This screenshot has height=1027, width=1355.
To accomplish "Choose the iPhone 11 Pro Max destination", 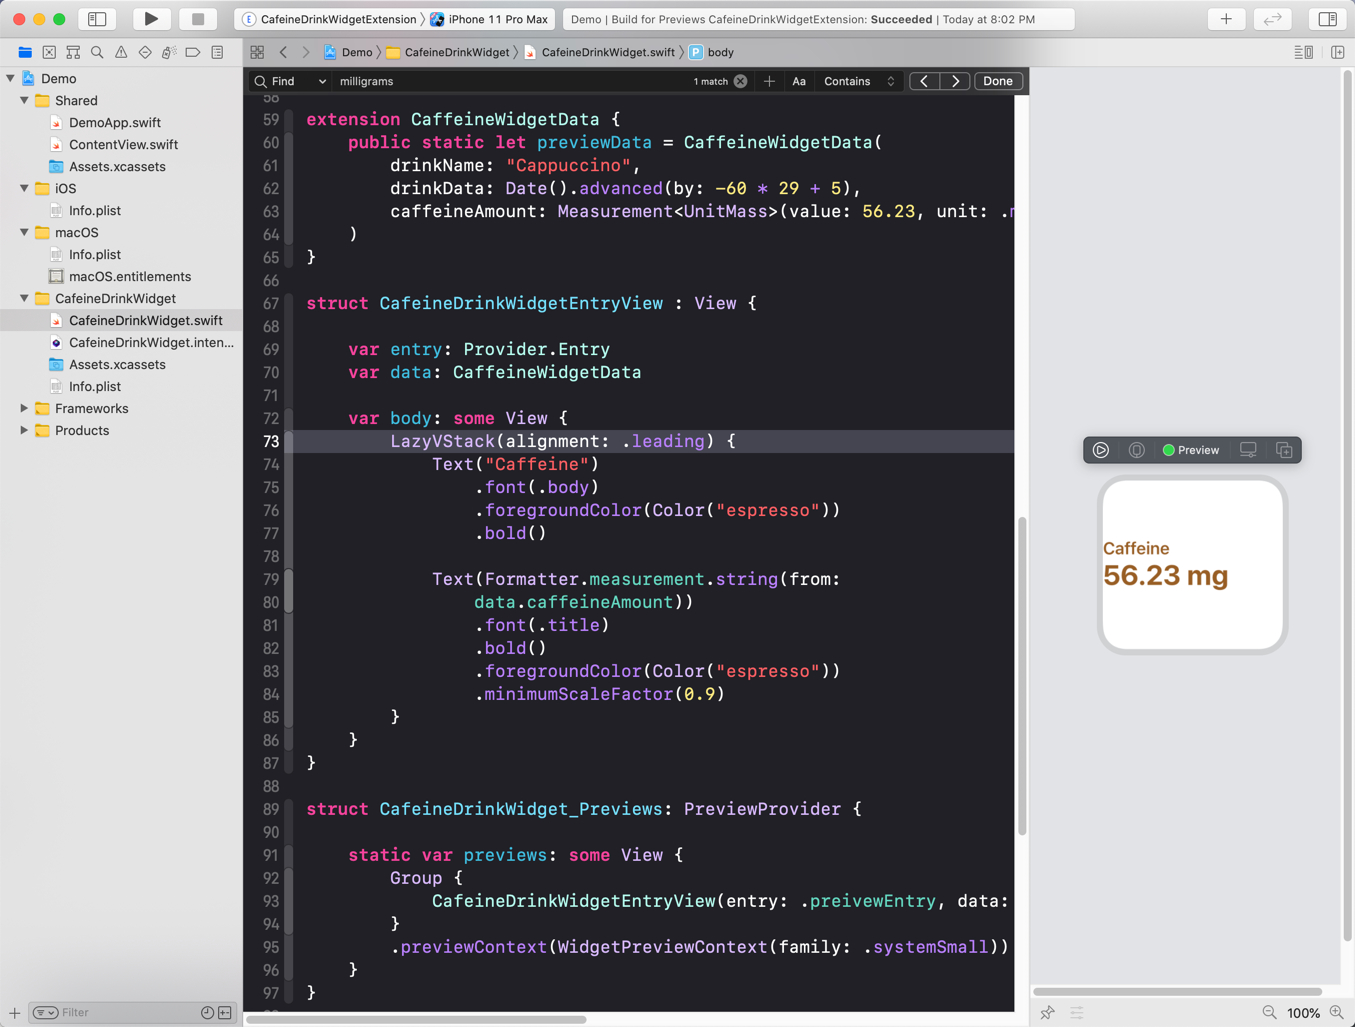I will click(x=490, y=19).
